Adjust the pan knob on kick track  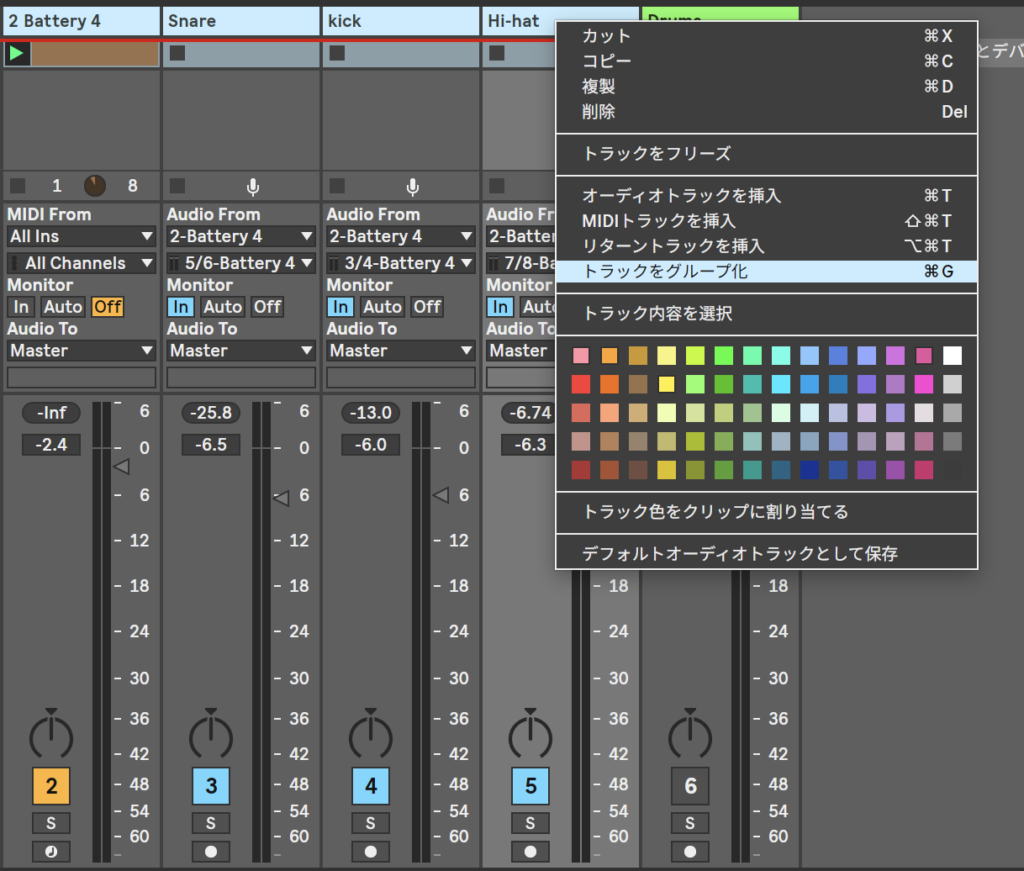(371, 737)
